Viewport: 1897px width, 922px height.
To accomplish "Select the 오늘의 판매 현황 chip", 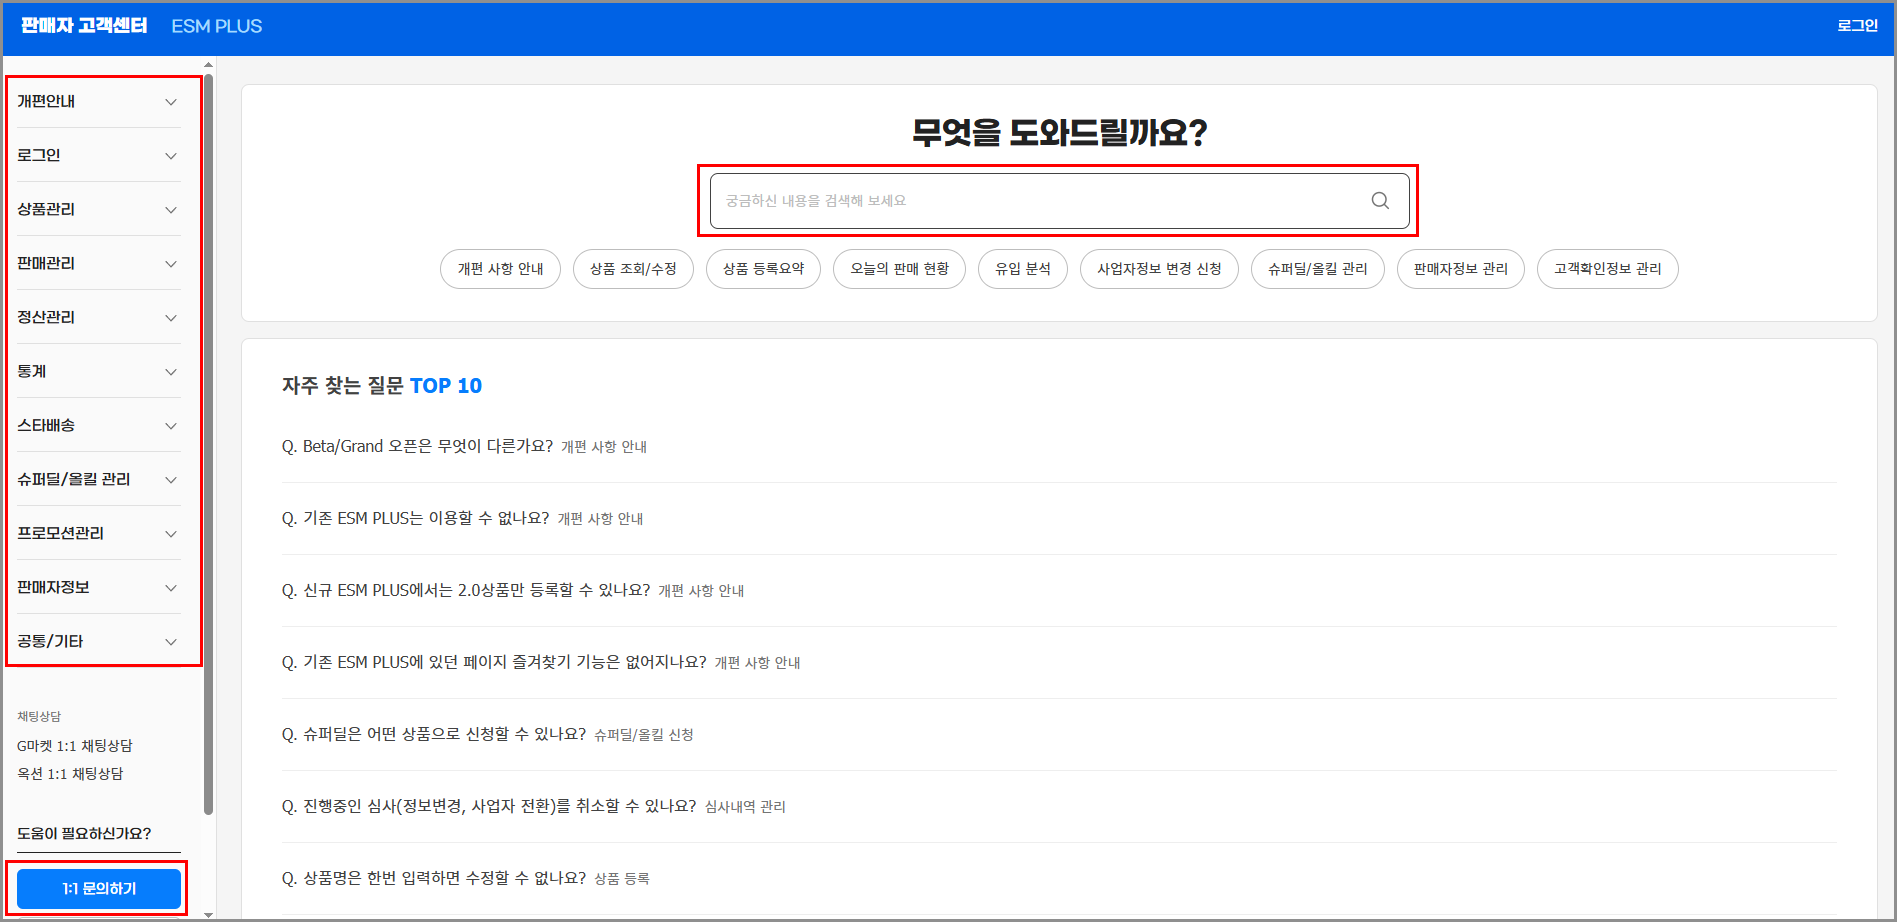I will (x=899, y=269).
